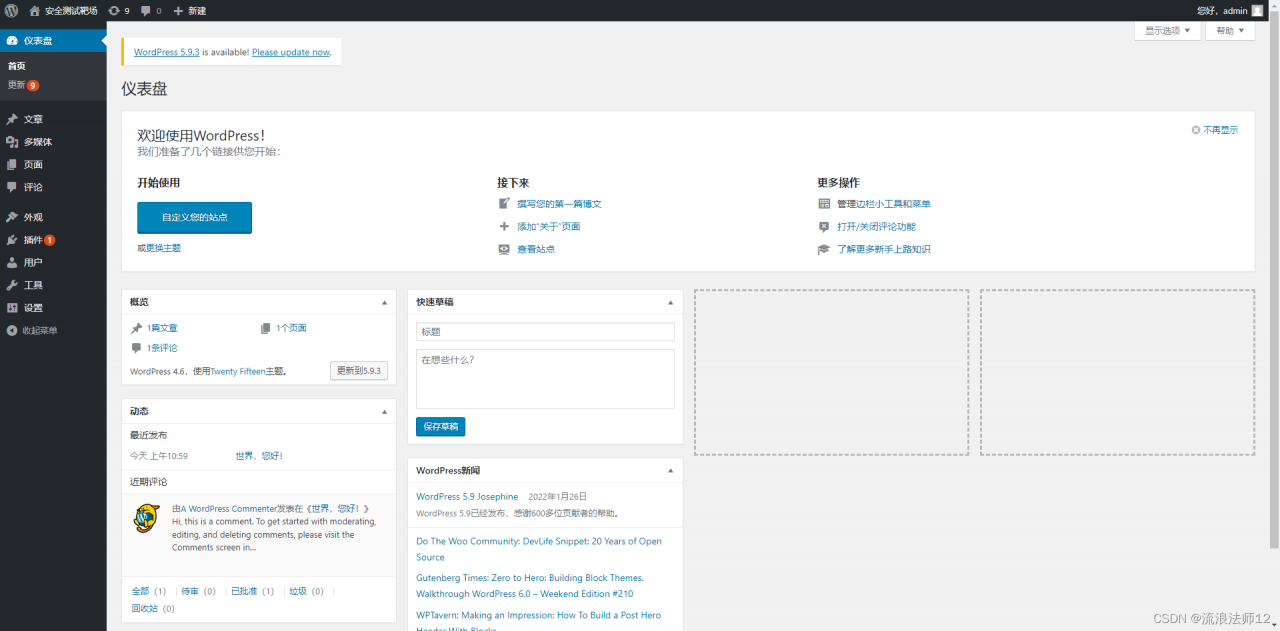This screenshot has height=631, width=1280.
Task: Click 或更换主题 link
Action: click(159, 247)
